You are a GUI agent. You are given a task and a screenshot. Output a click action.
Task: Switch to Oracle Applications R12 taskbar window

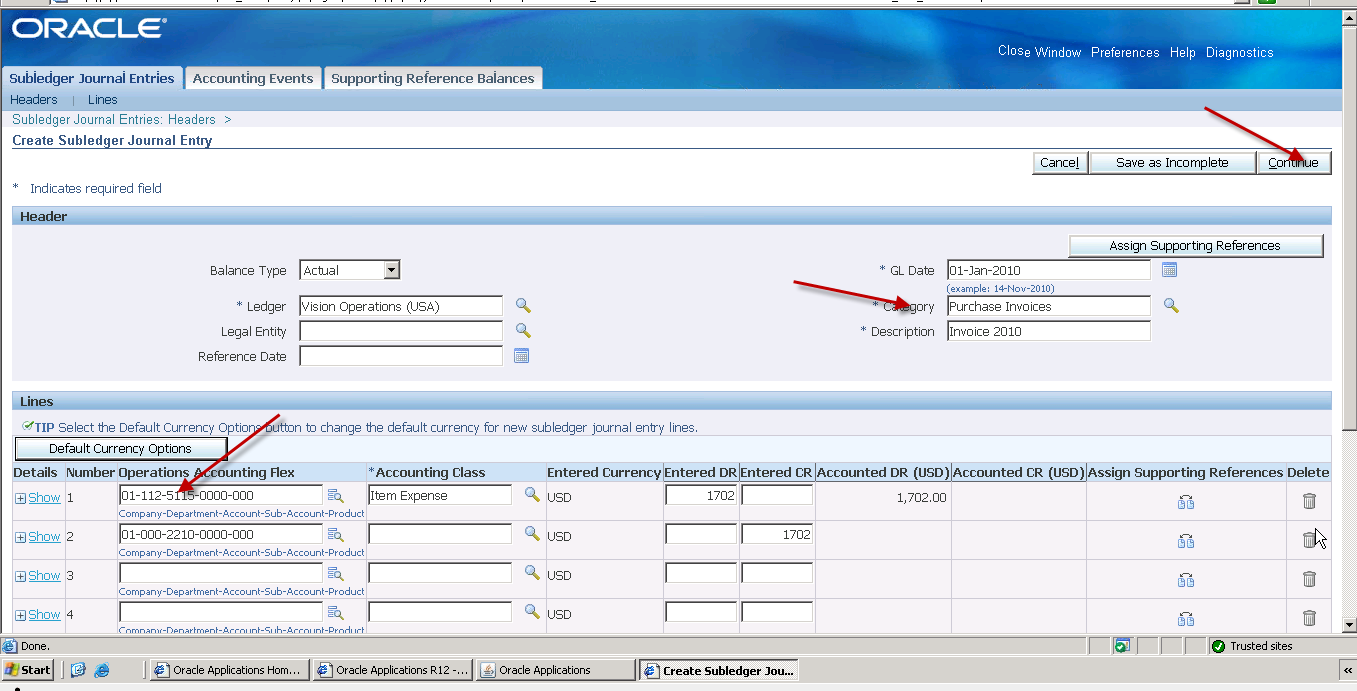[392, 670]
